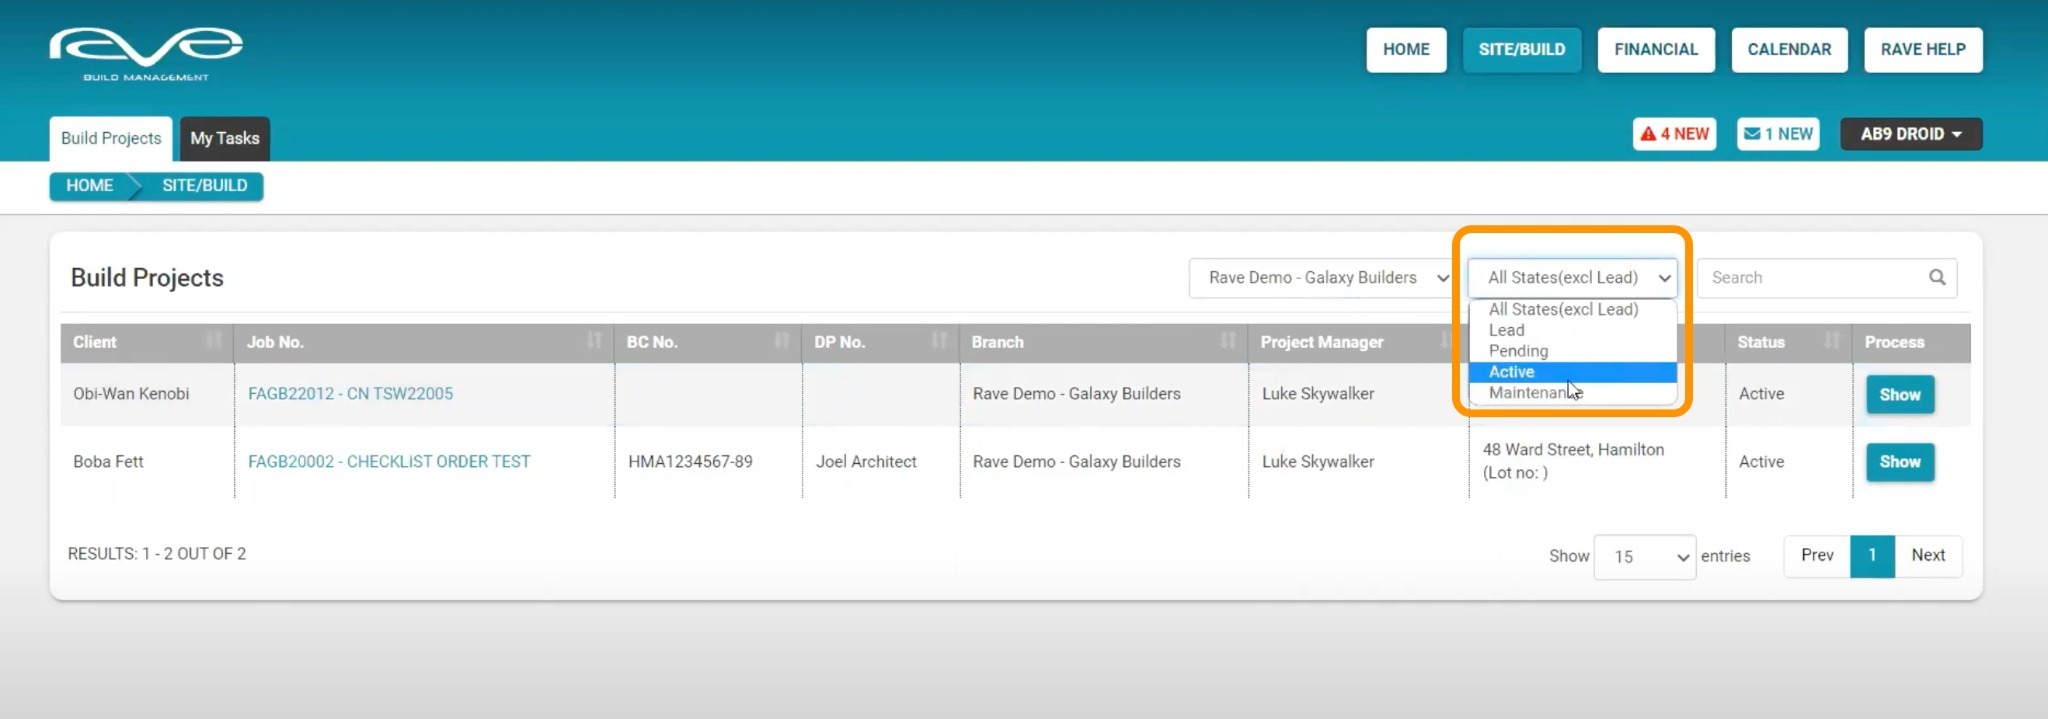The height and width of the screenshot is (719, 2048).
Task: Click Show button for Boba Fett row
Action: [1900, 462]
